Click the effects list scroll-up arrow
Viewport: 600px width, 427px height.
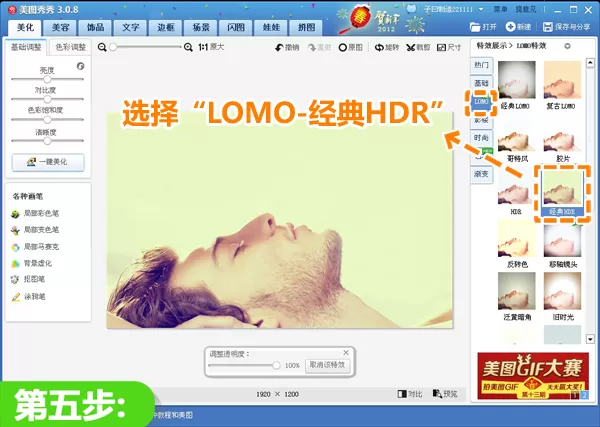click(590, 62)
